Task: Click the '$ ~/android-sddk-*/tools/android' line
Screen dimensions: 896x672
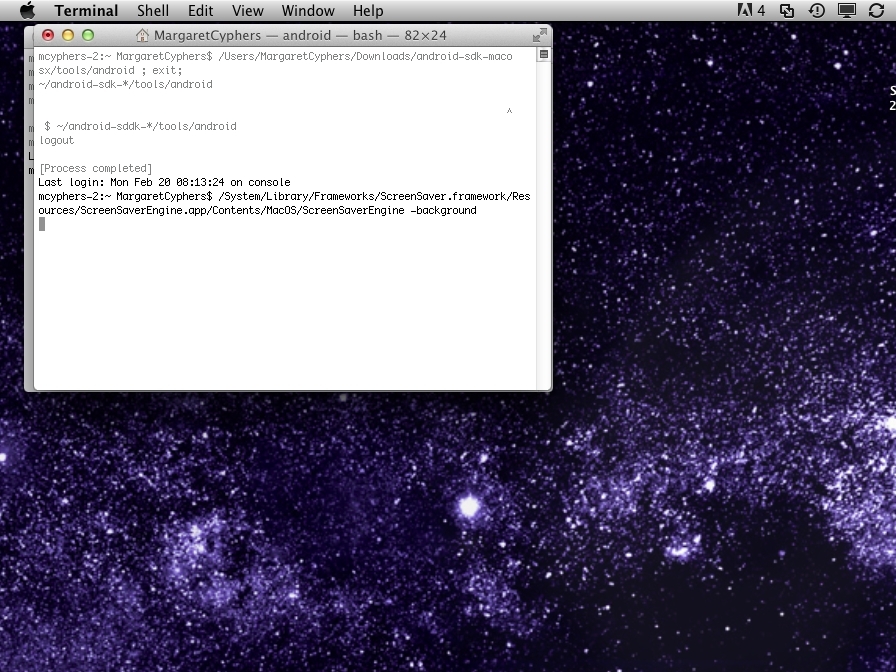Action: [141, 126]
